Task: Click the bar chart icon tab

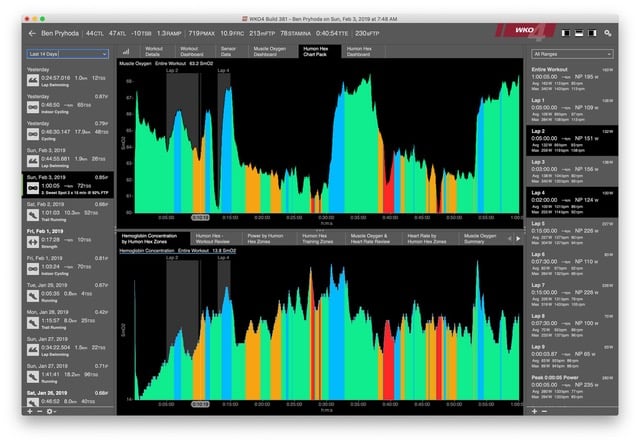Action: 126,51
